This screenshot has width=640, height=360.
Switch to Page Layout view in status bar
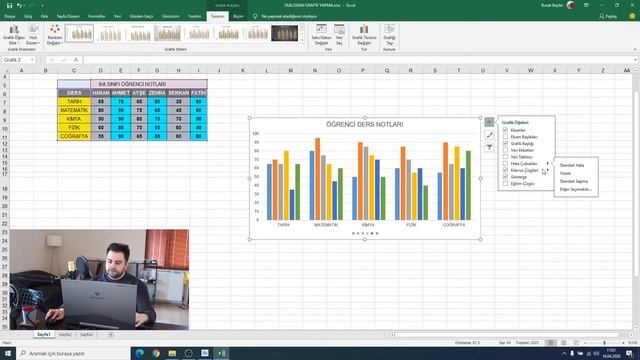(563, 343)
